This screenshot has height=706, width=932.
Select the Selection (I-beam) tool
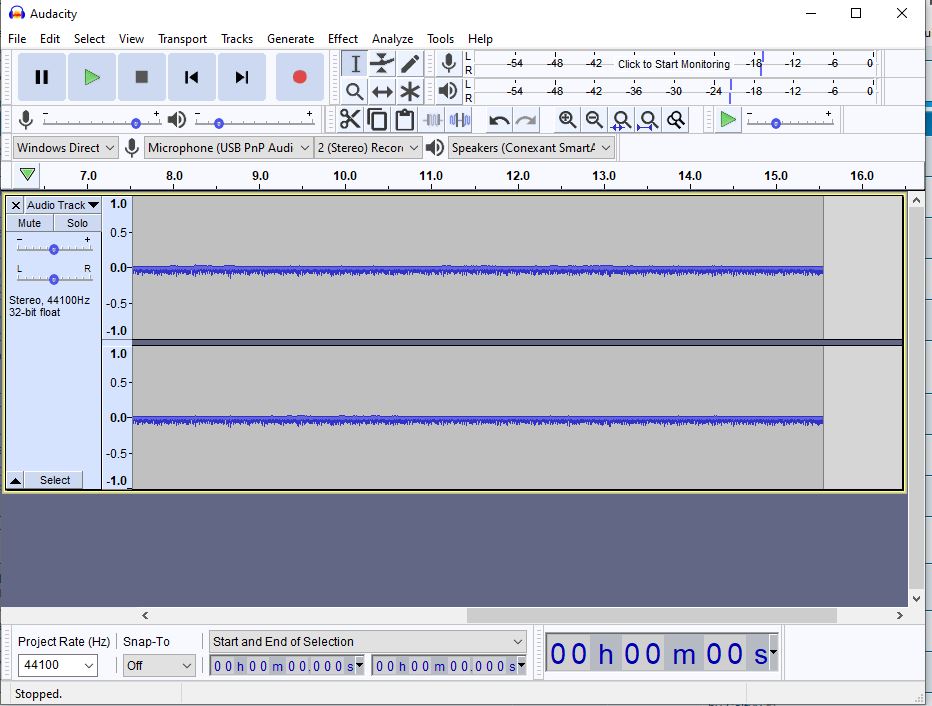(355, 64)
